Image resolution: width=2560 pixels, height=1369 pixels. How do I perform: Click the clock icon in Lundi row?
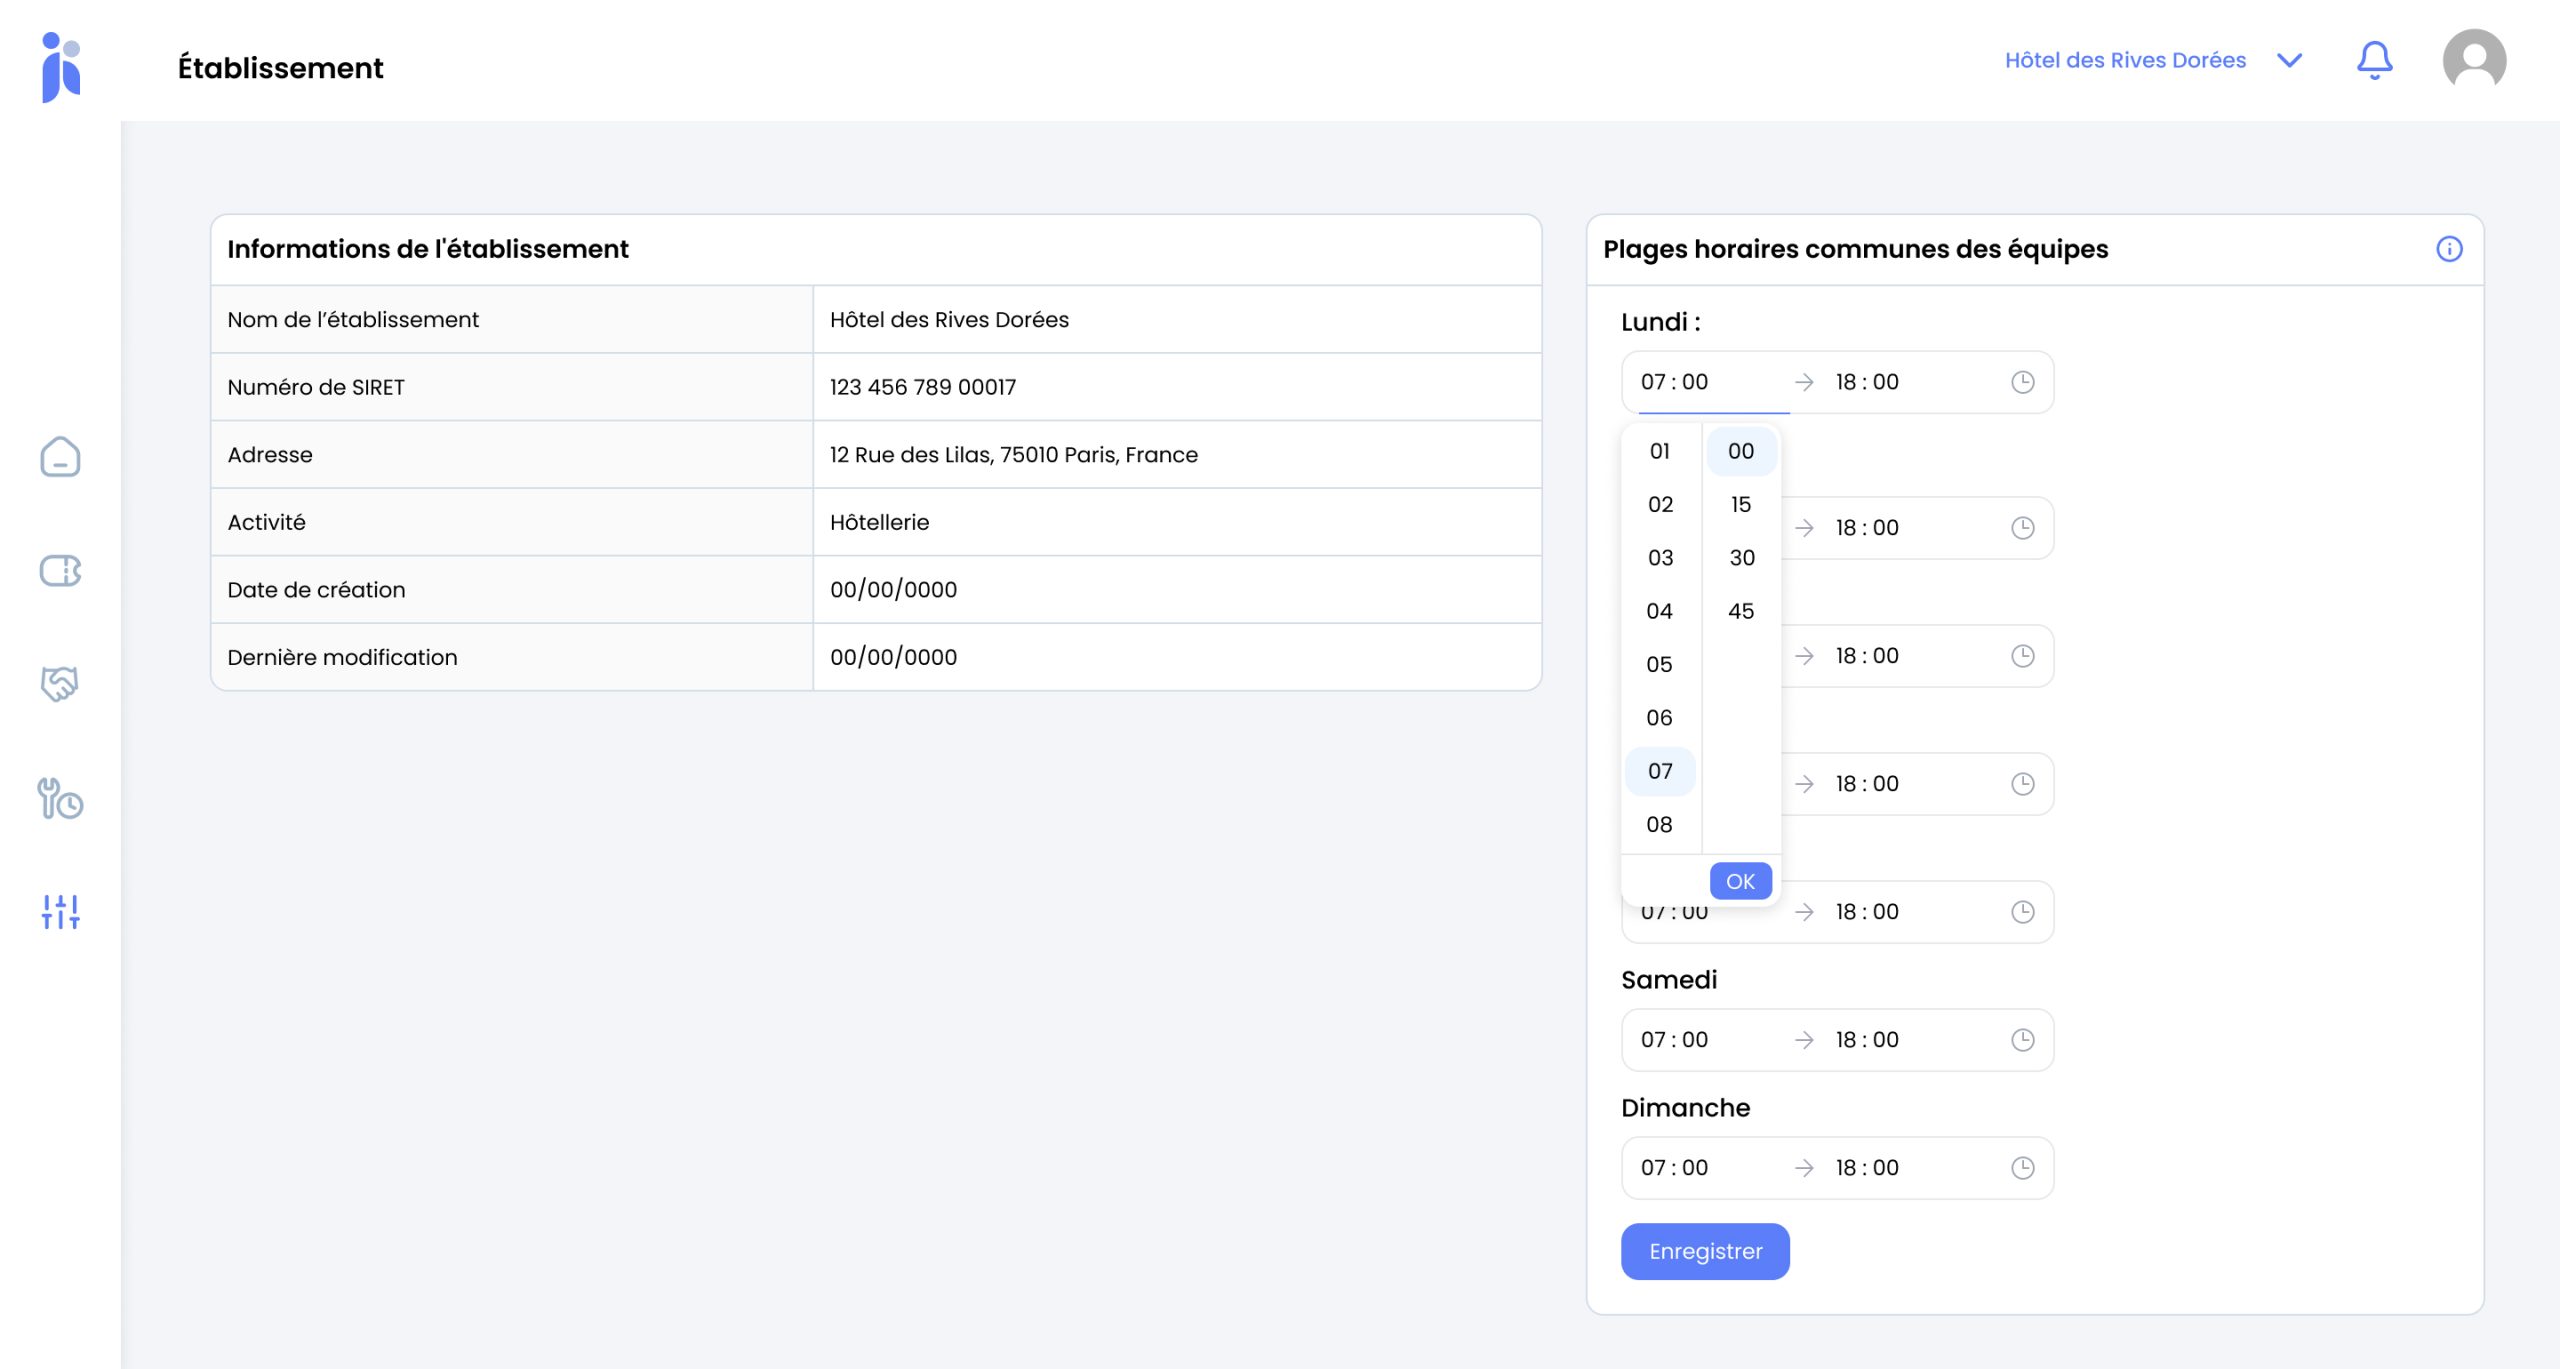pyautogui.click(x=2022, y=382)
